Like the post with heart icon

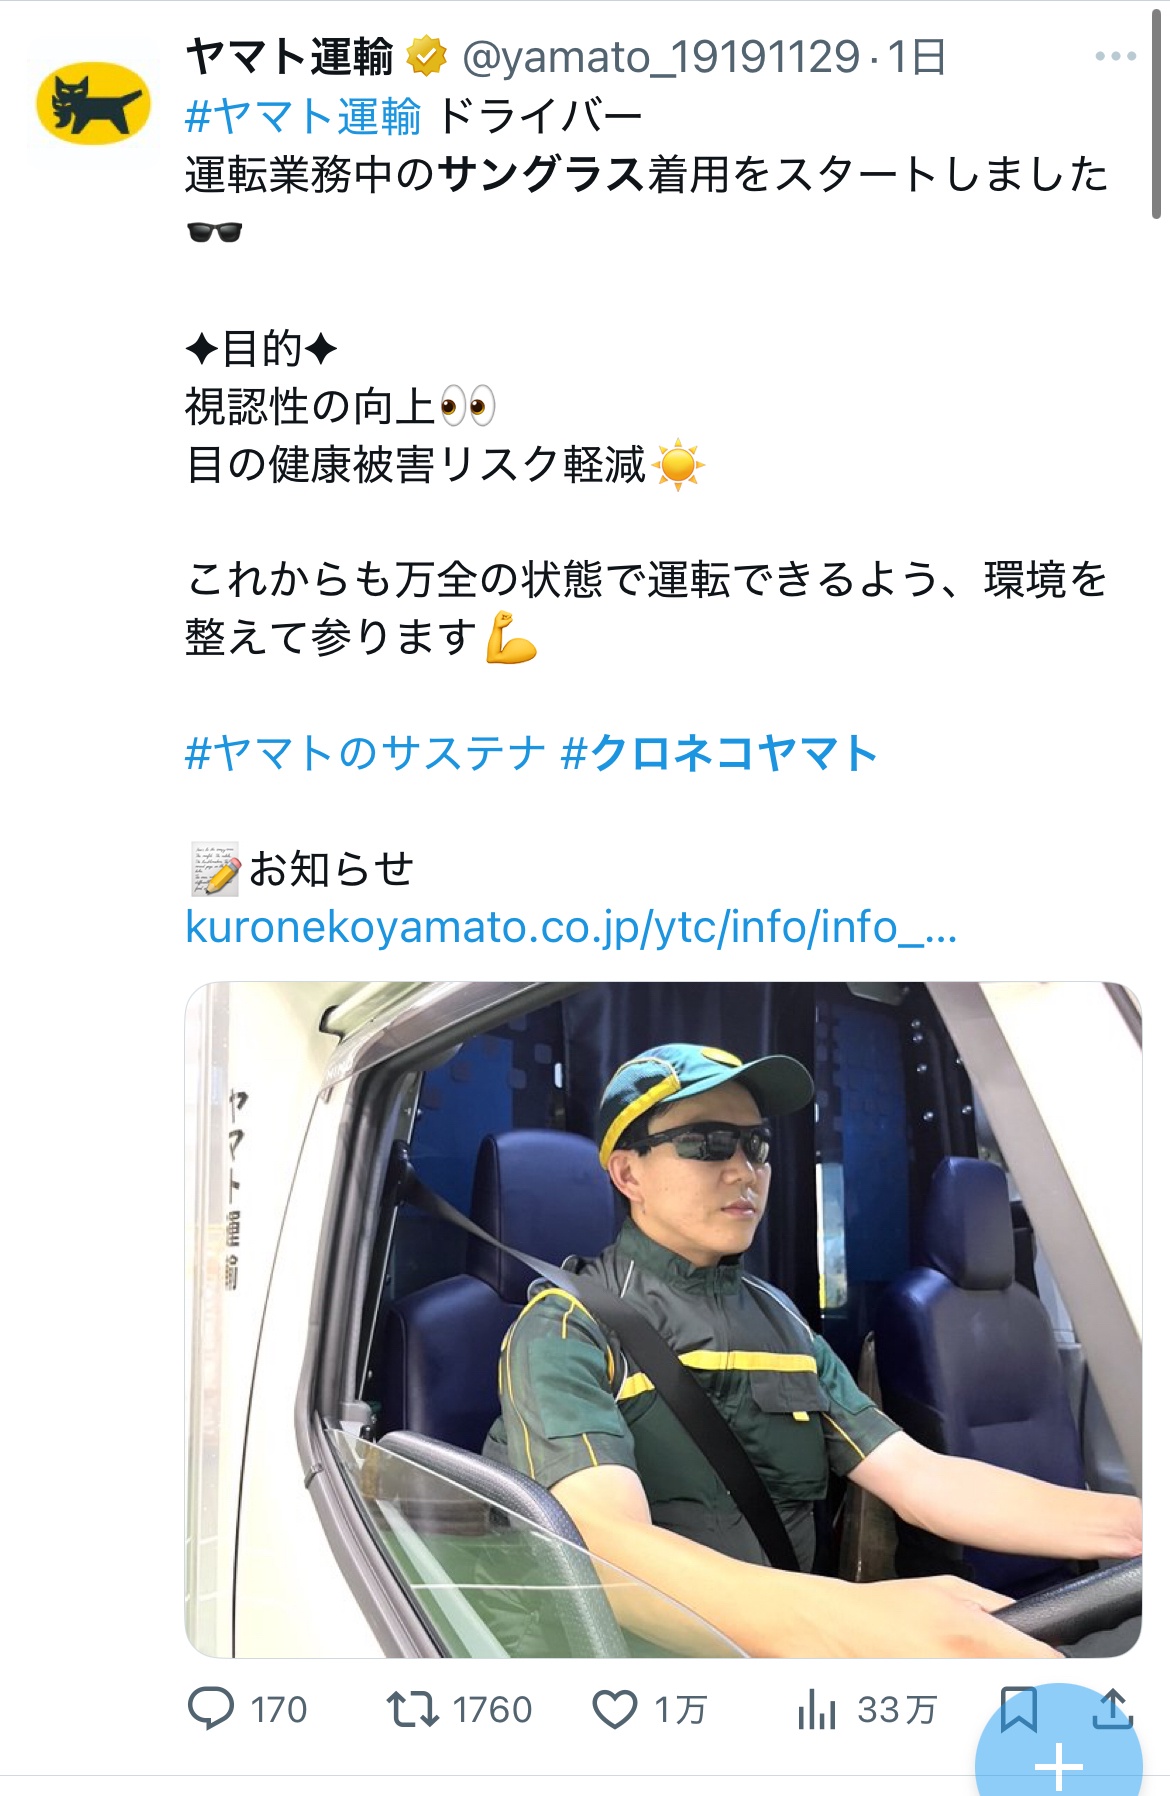coord(615,1709)
